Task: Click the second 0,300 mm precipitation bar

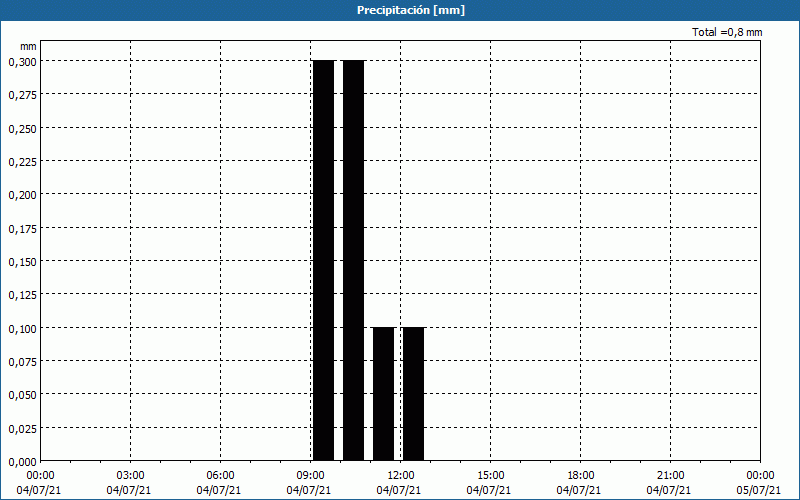Action: coord(354,261)
